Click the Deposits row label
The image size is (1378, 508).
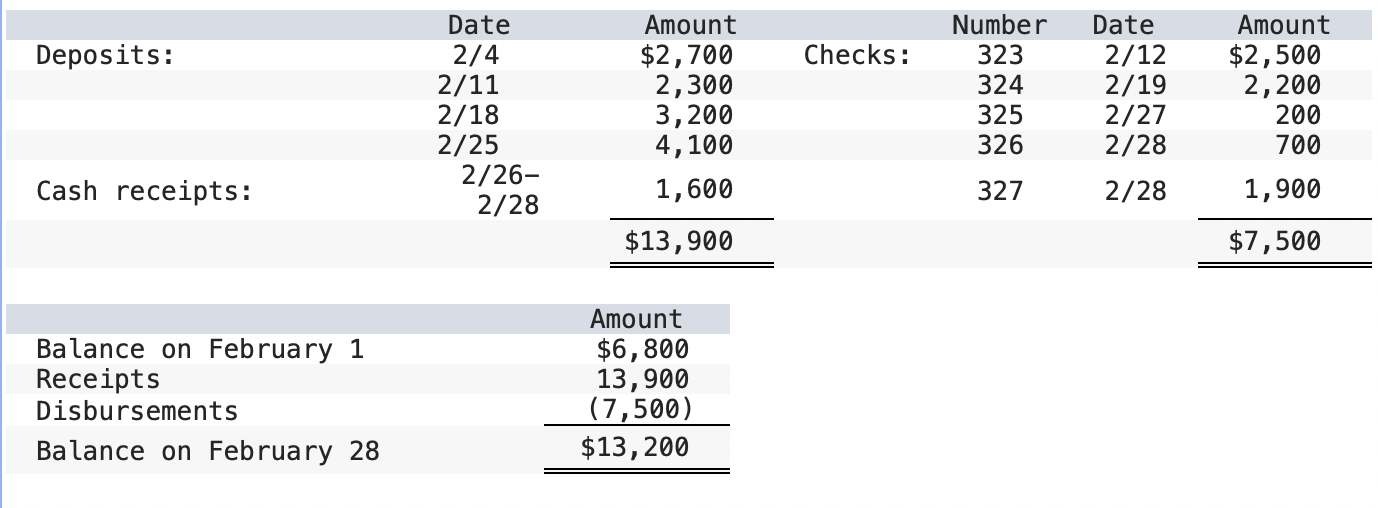pos(104,55)
